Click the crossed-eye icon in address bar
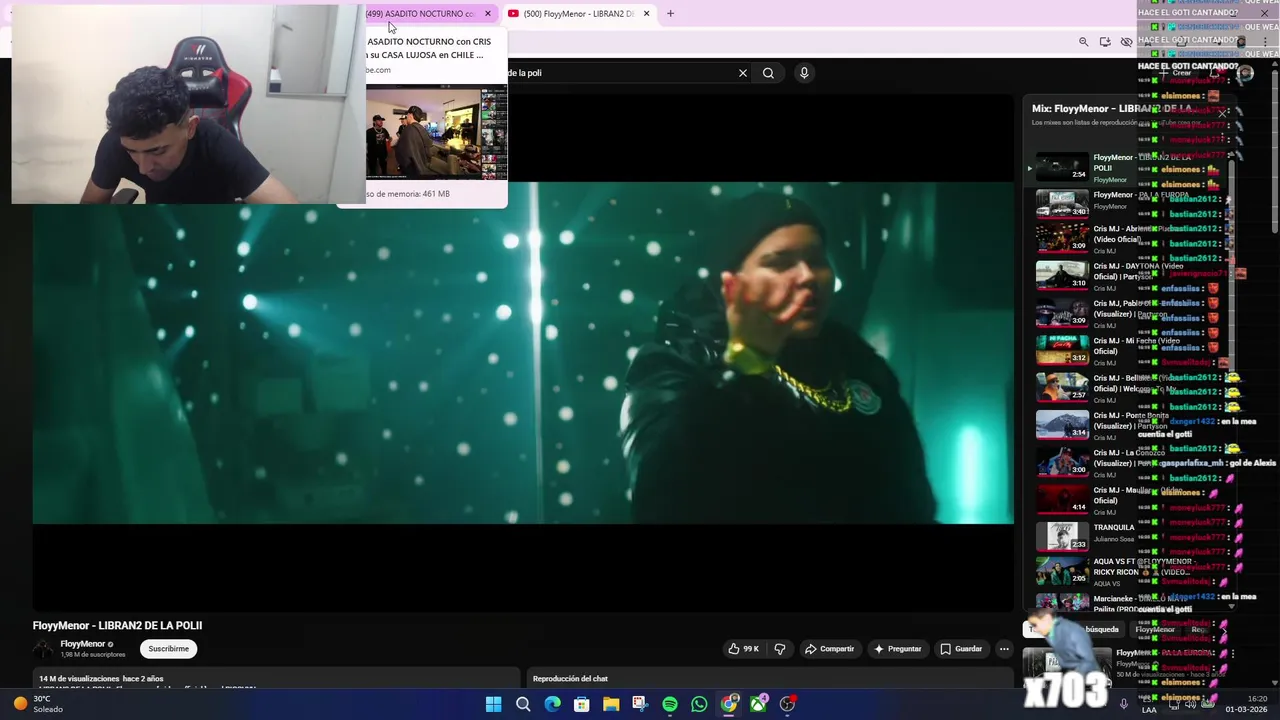 1127,42
